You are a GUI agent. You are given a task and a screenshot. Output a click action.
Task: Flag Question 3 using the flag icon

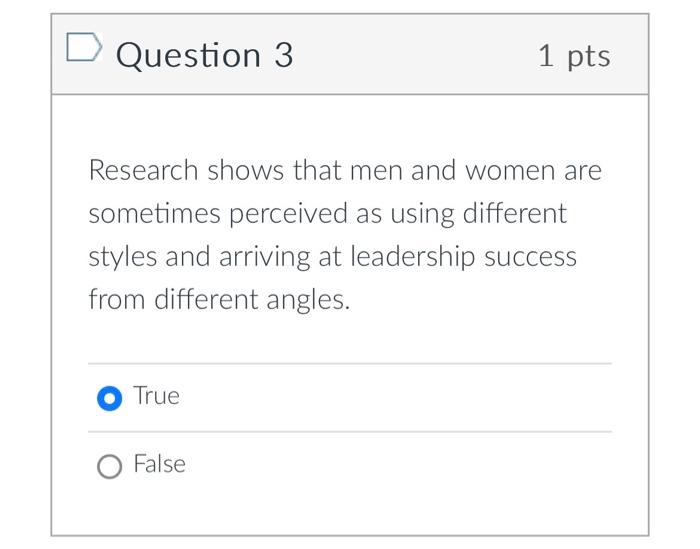[84, 48]
